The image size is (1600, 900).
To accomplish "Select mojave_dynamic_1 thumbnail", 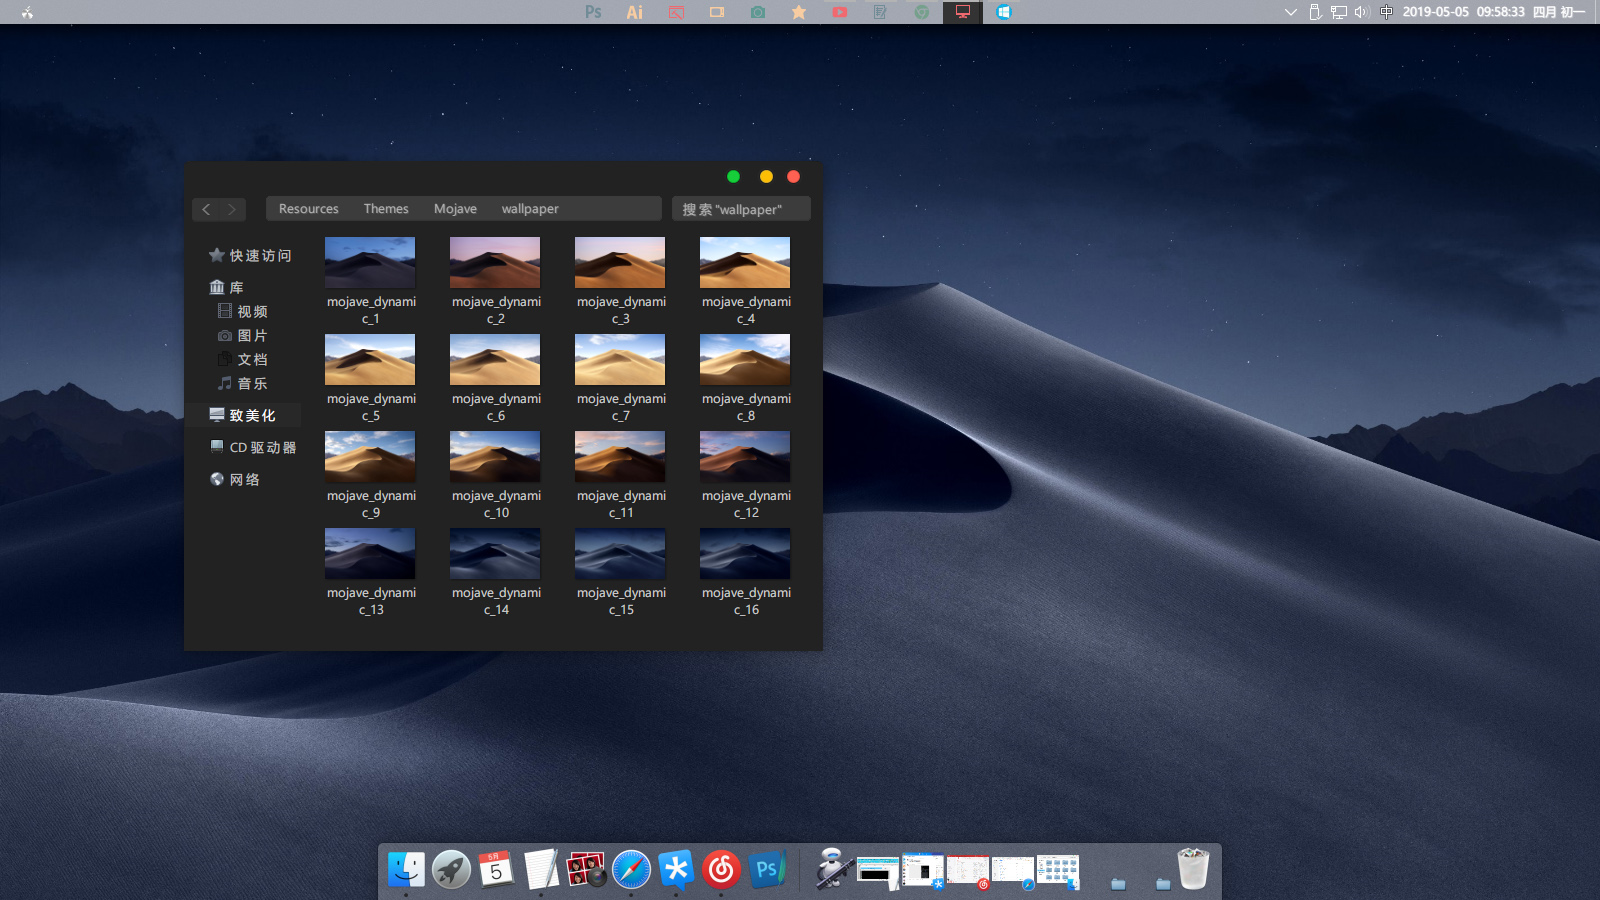I will tap(370, 262).
